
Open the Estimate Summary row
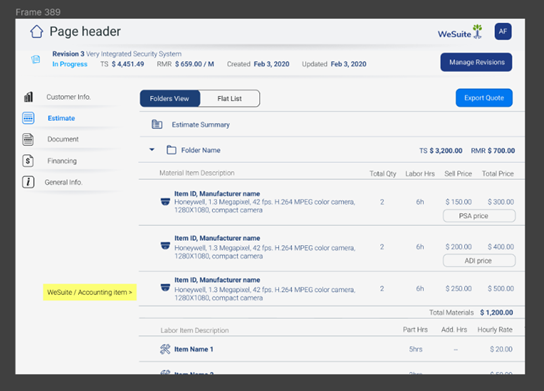click(x=332, y=124)
